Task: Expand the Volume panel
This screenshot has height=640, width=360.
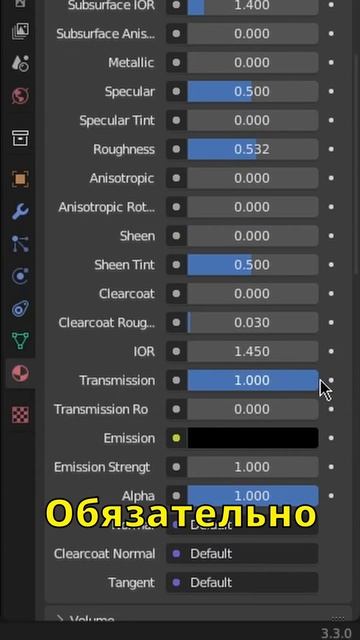Action: click(198, 616)
